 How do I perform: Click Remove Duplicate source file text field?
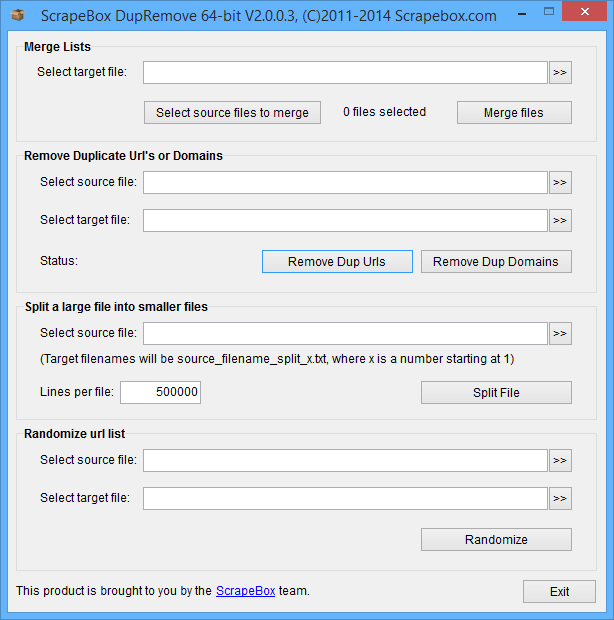point(345,182)
